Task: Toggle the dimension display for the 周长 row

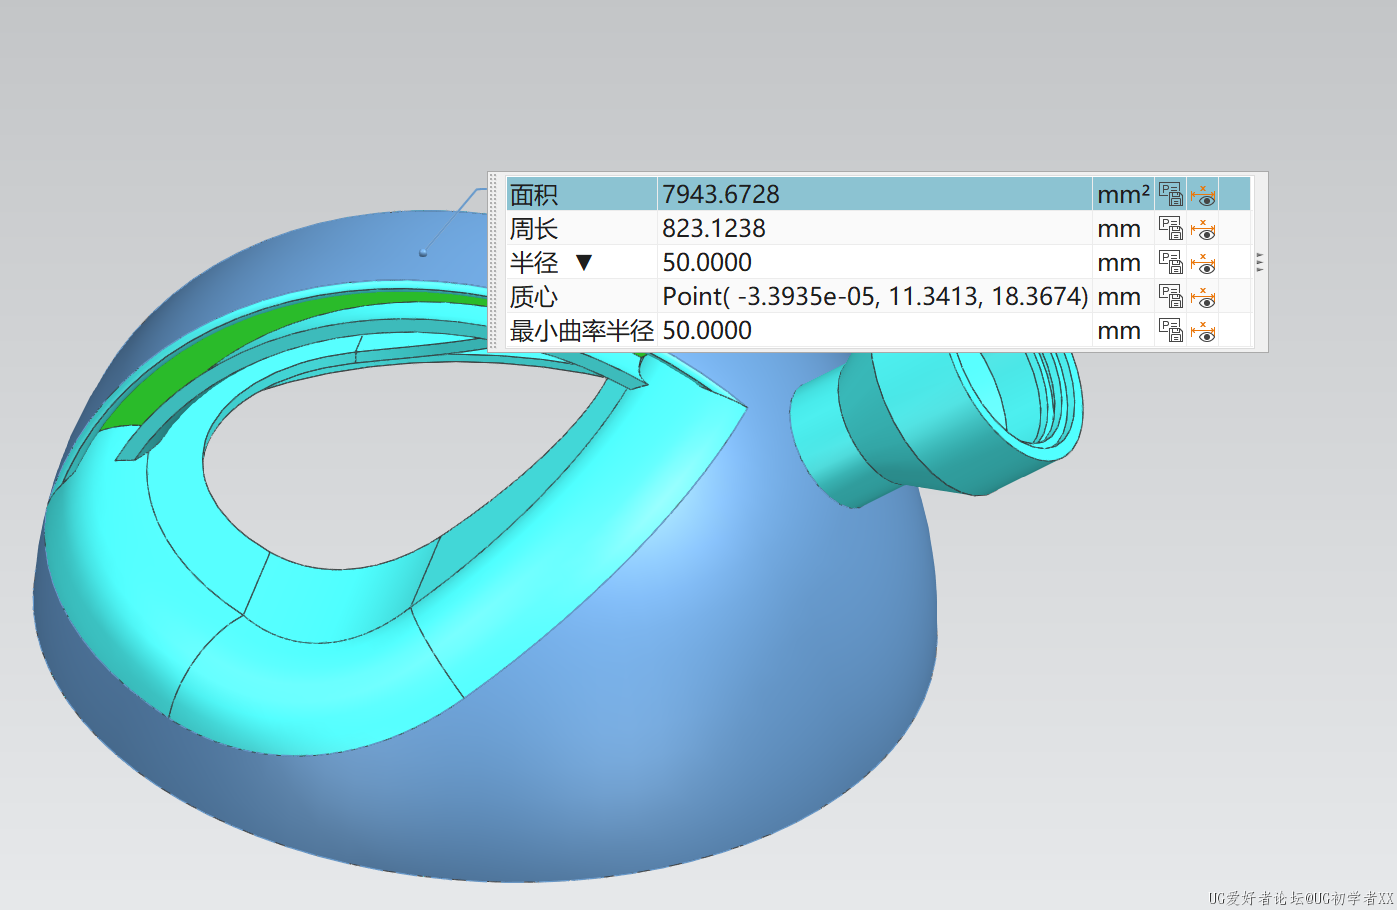Action: pos(1203,228)
